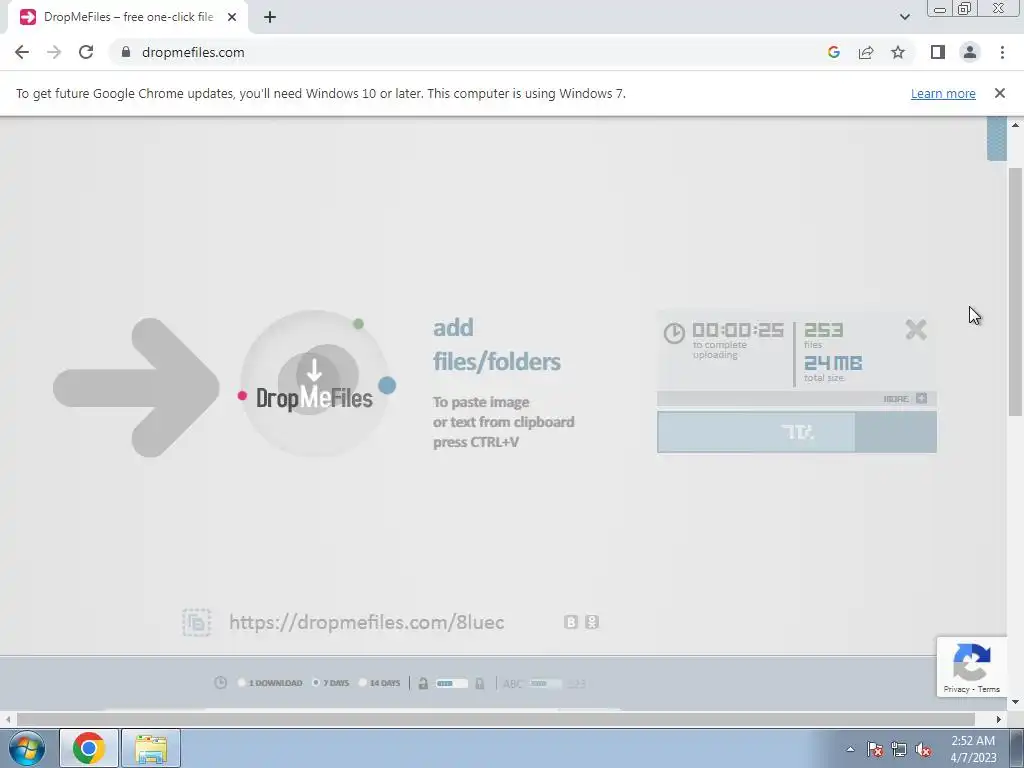Screen dimensions: 1024x768
Task: Select the https://dropmefiles.com/8luec link field
Action: point(366,622)
